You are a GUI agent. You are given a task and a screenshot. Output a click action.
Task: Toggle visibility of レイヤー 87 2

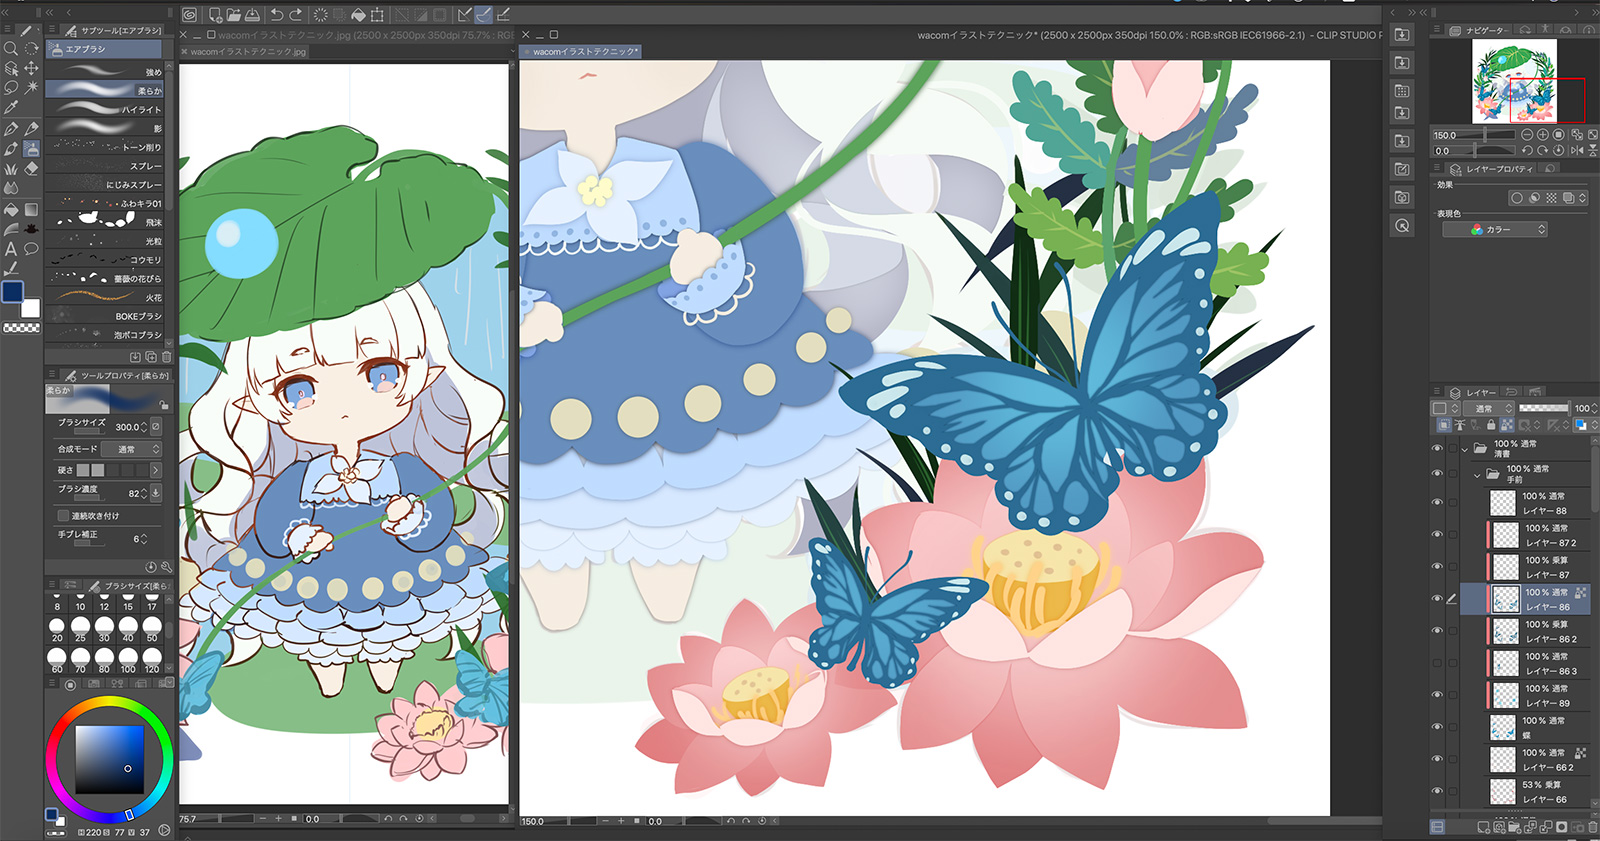[x=1437, y=534]
